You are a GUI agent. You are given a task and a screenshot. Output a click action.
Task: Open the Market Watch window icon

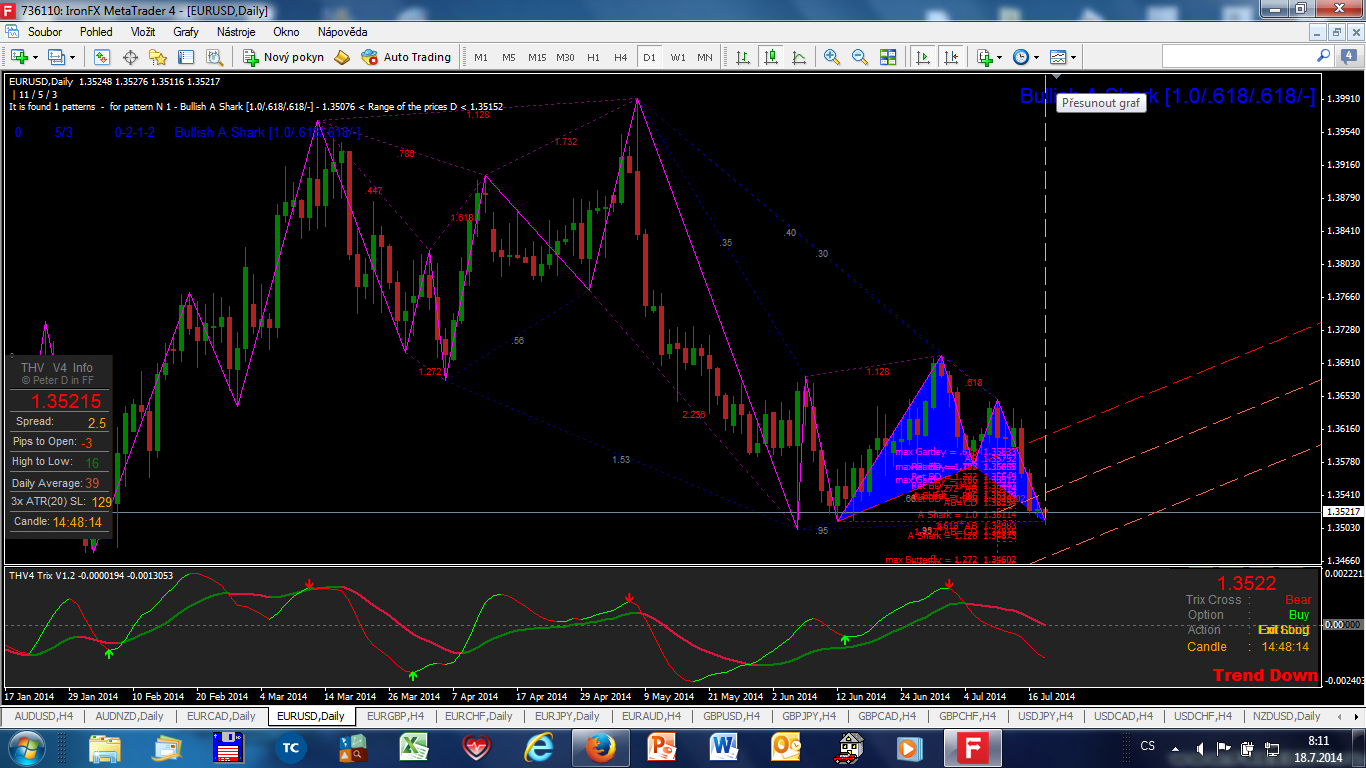[x=101, y=57]
